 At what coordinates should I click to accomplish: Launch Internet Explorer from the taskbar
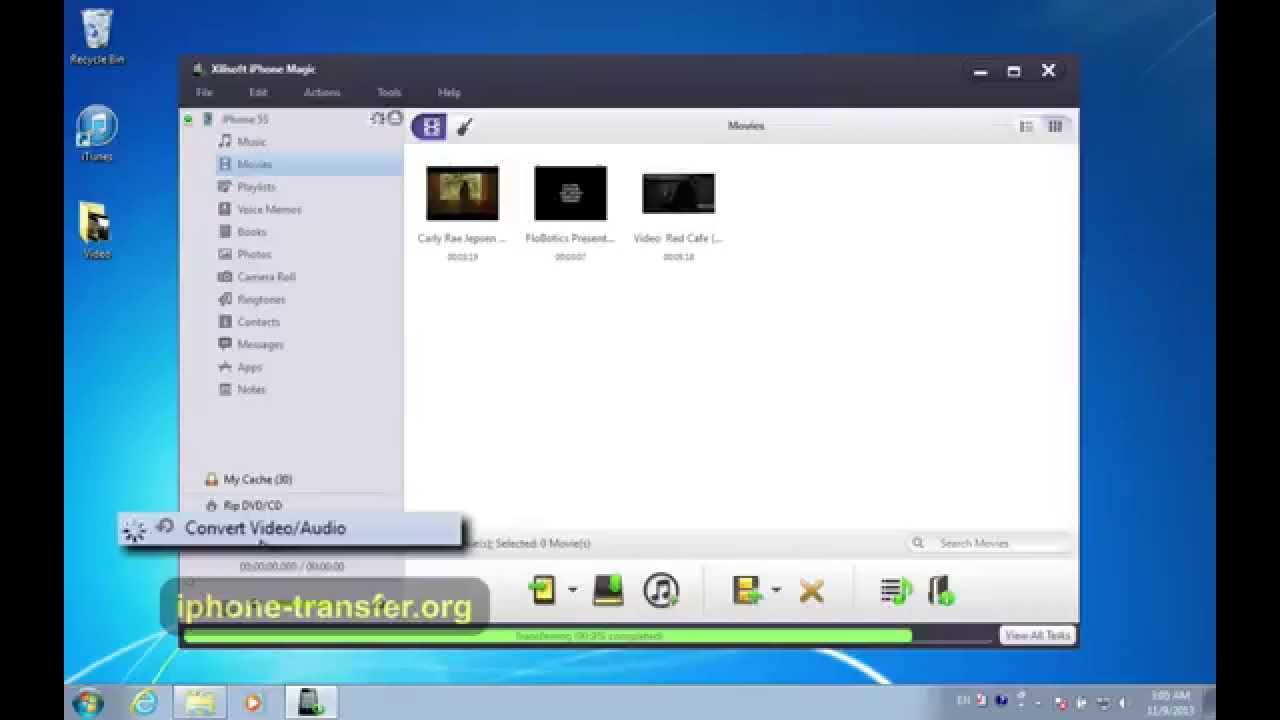(145, 703)
